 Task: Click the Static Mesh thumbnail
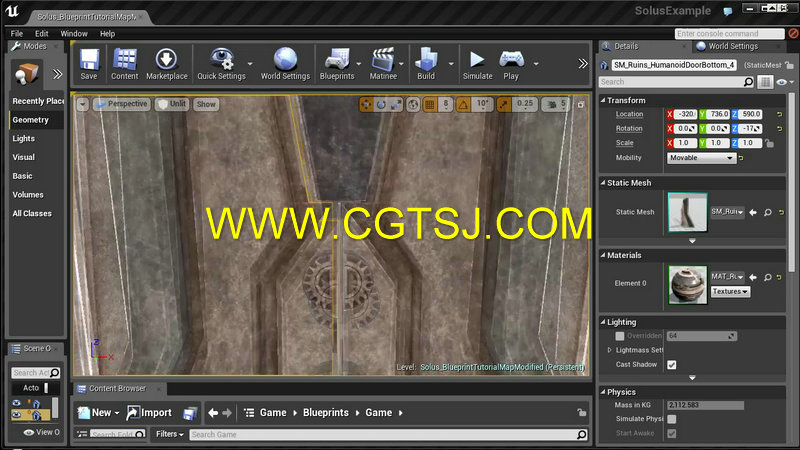(687, 212)
